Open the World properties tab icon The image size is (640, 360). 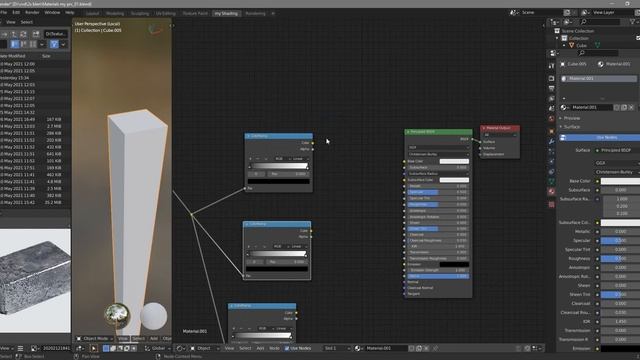click(551, 119)
